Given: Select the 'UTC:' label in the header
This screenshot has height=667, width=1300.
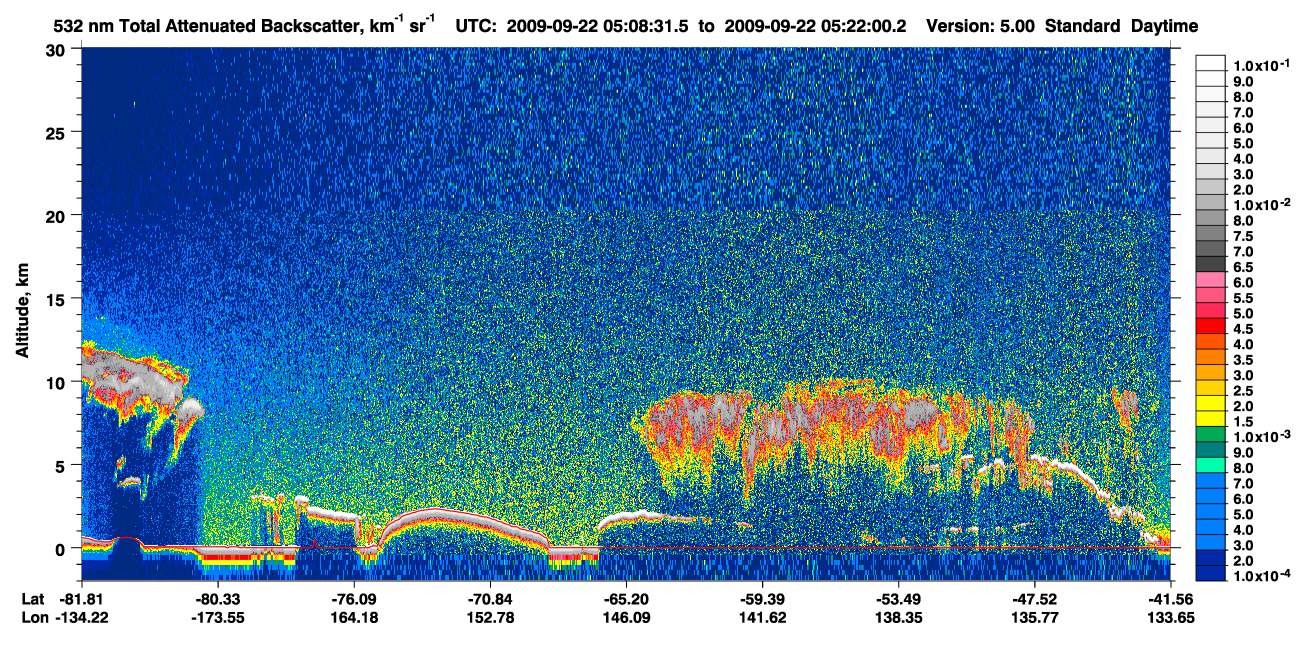Looking at the screenshot, I should pos(477,27).
